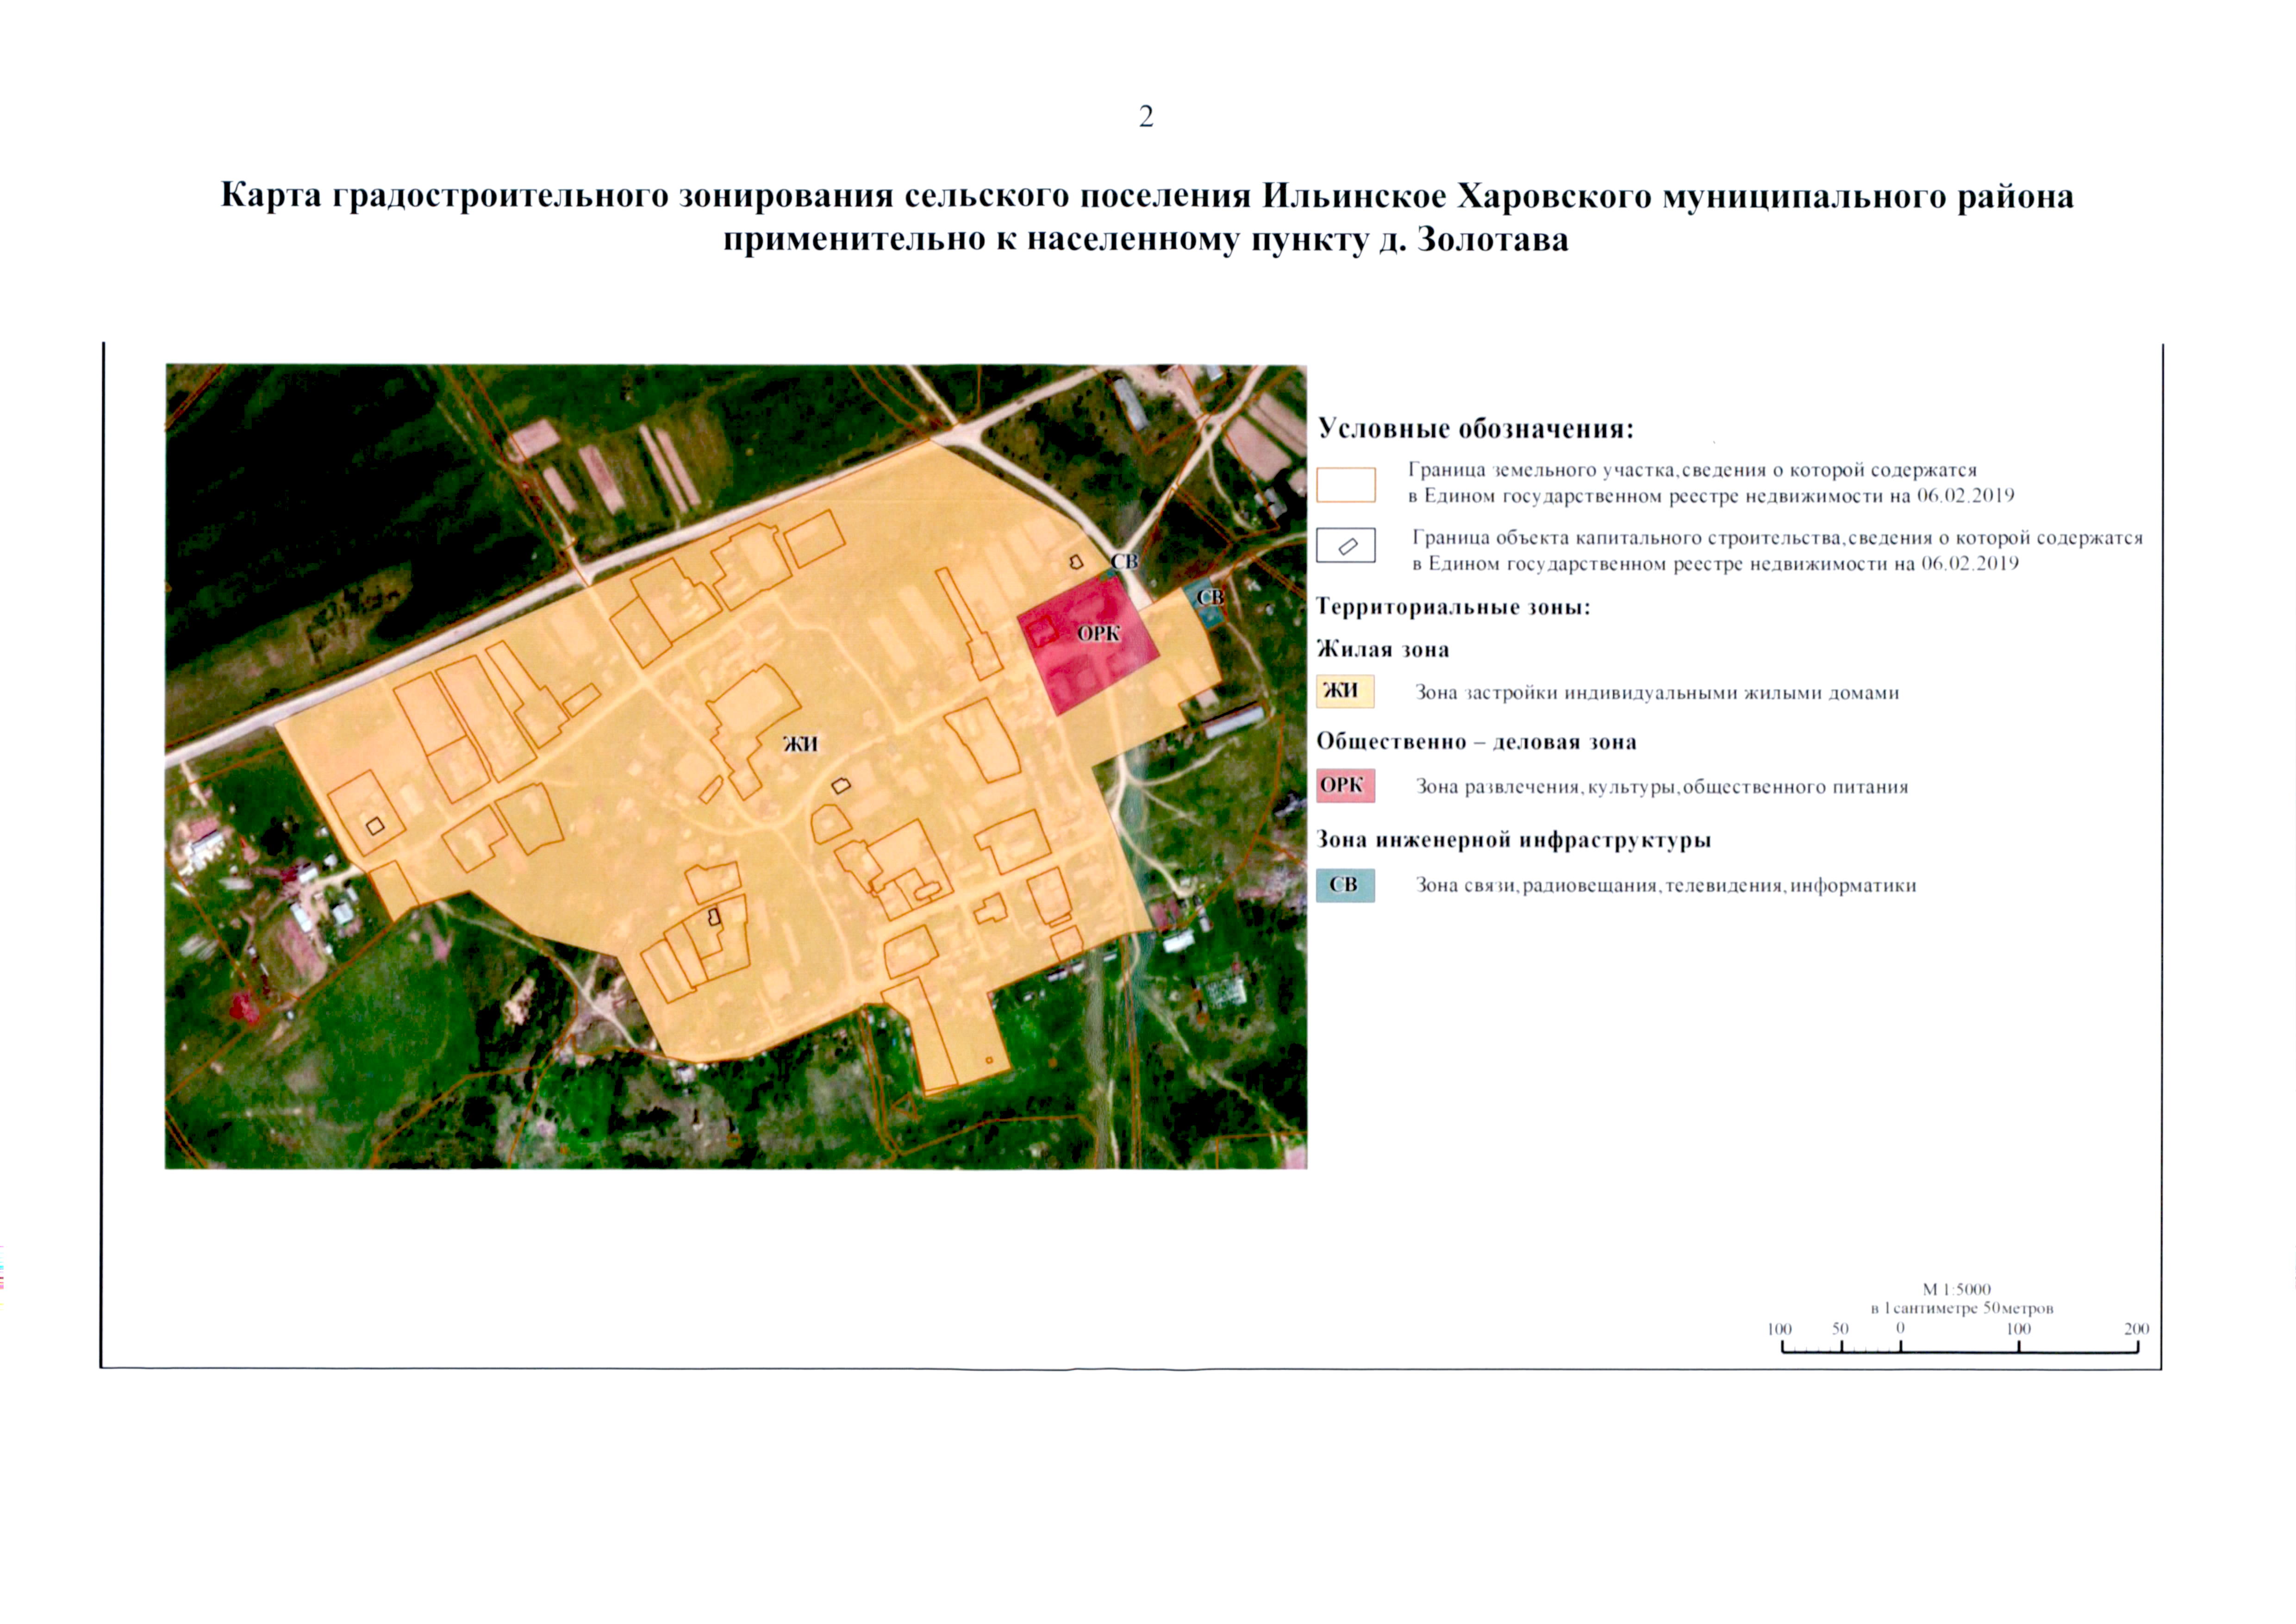Click the map title mentioning д. Золотава
Screen dimensions: 2296x1624
coord(1146,240)
